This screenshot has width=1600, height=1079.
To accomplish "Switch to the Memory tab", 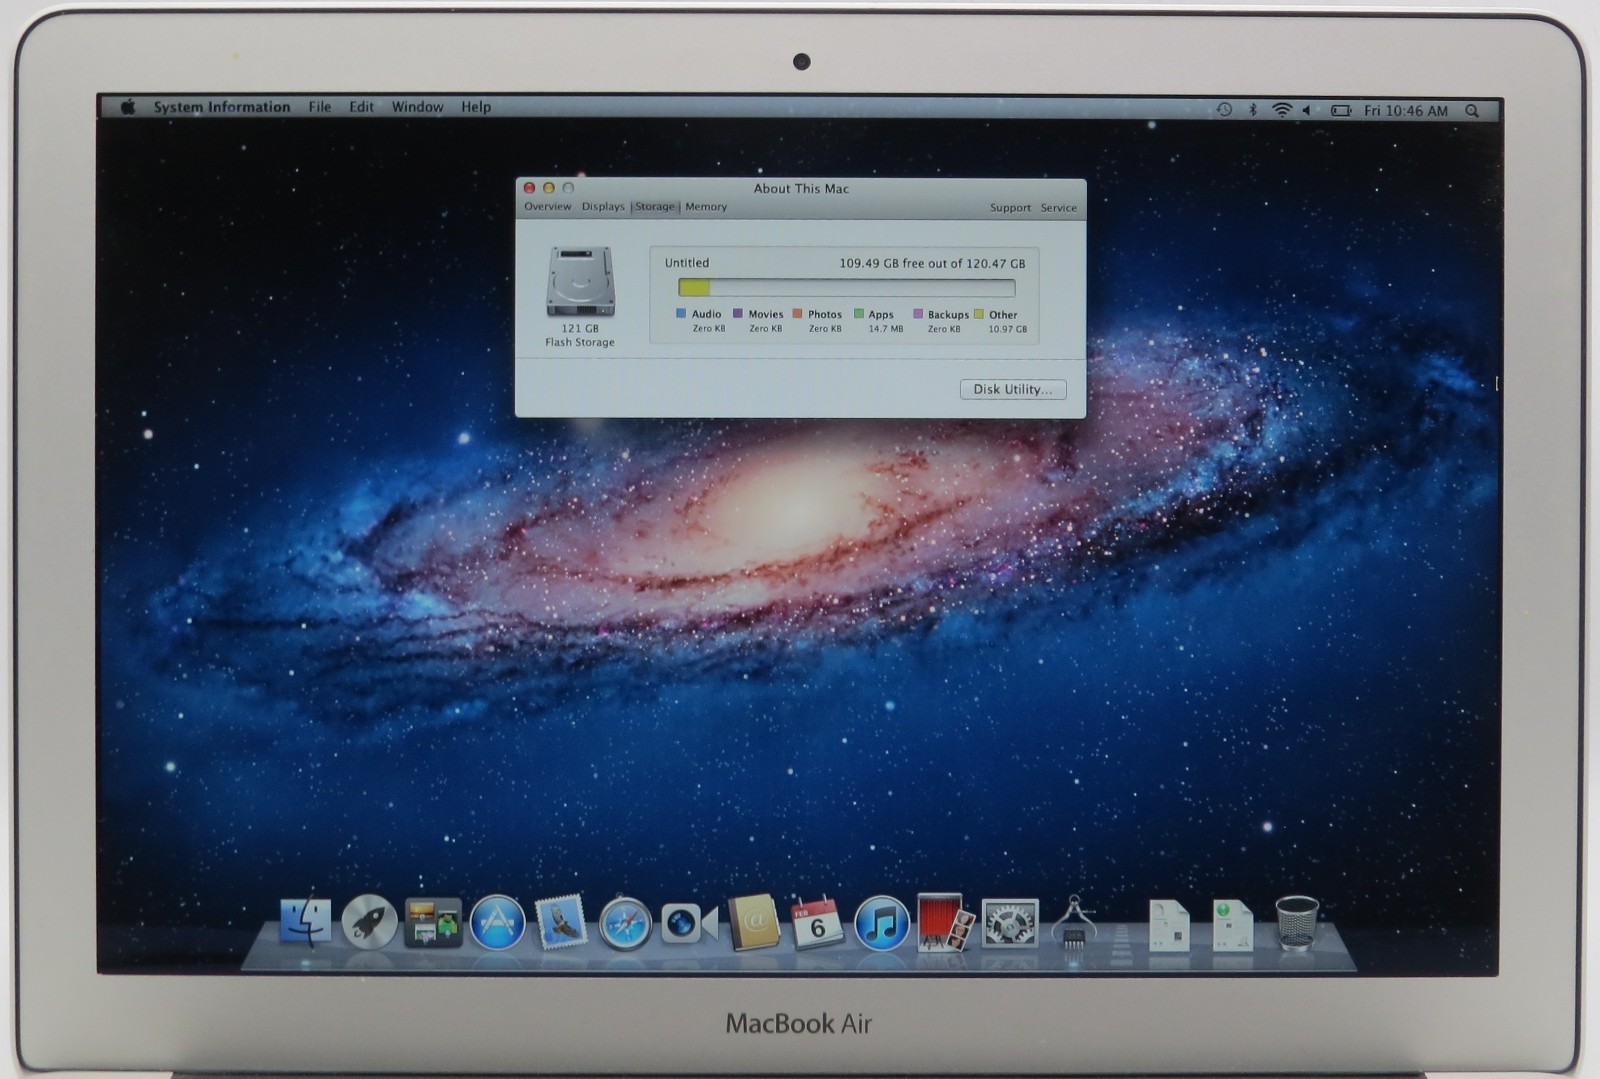I will (x=706, y=207).
